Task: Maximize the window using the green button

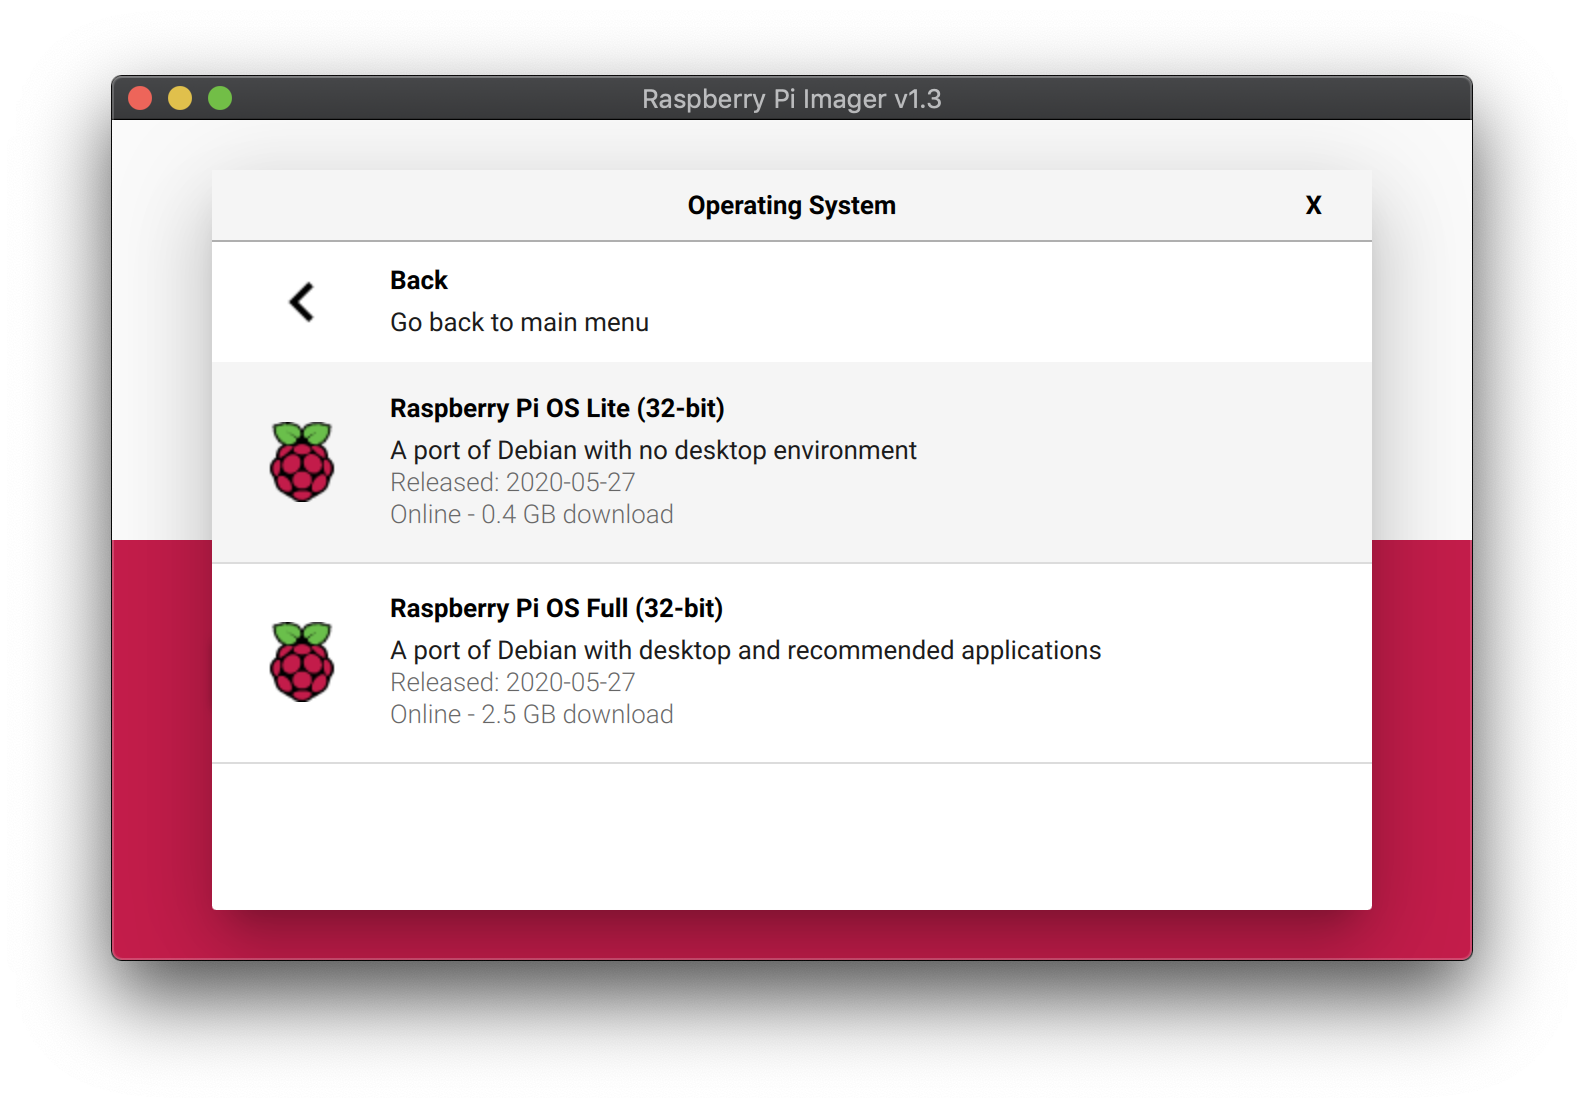Action: tap(220, 98)
